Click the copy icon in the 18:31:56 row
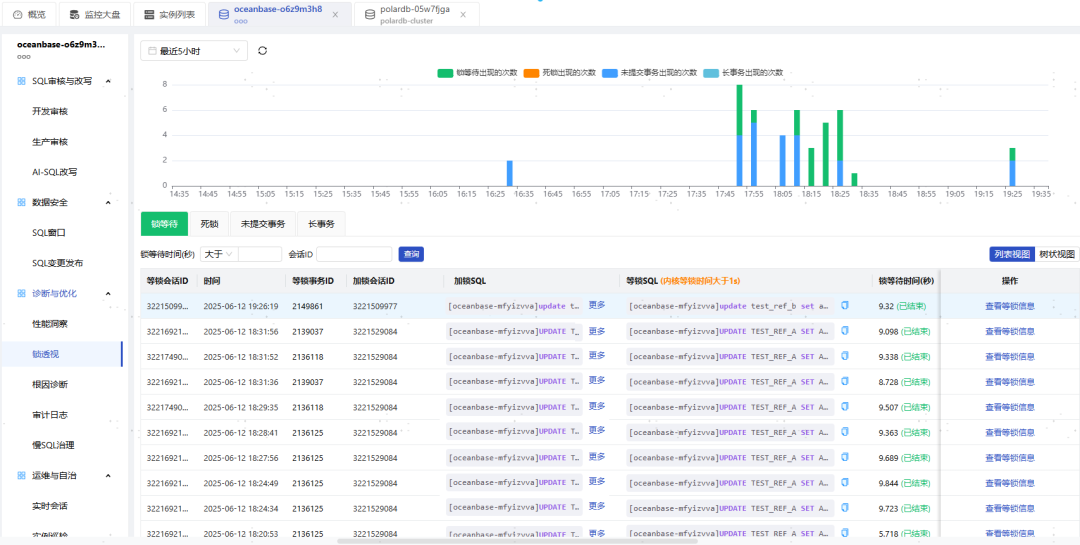This screenshot has width=1080, height=545. pyautogui.click(x=844, y=331)
